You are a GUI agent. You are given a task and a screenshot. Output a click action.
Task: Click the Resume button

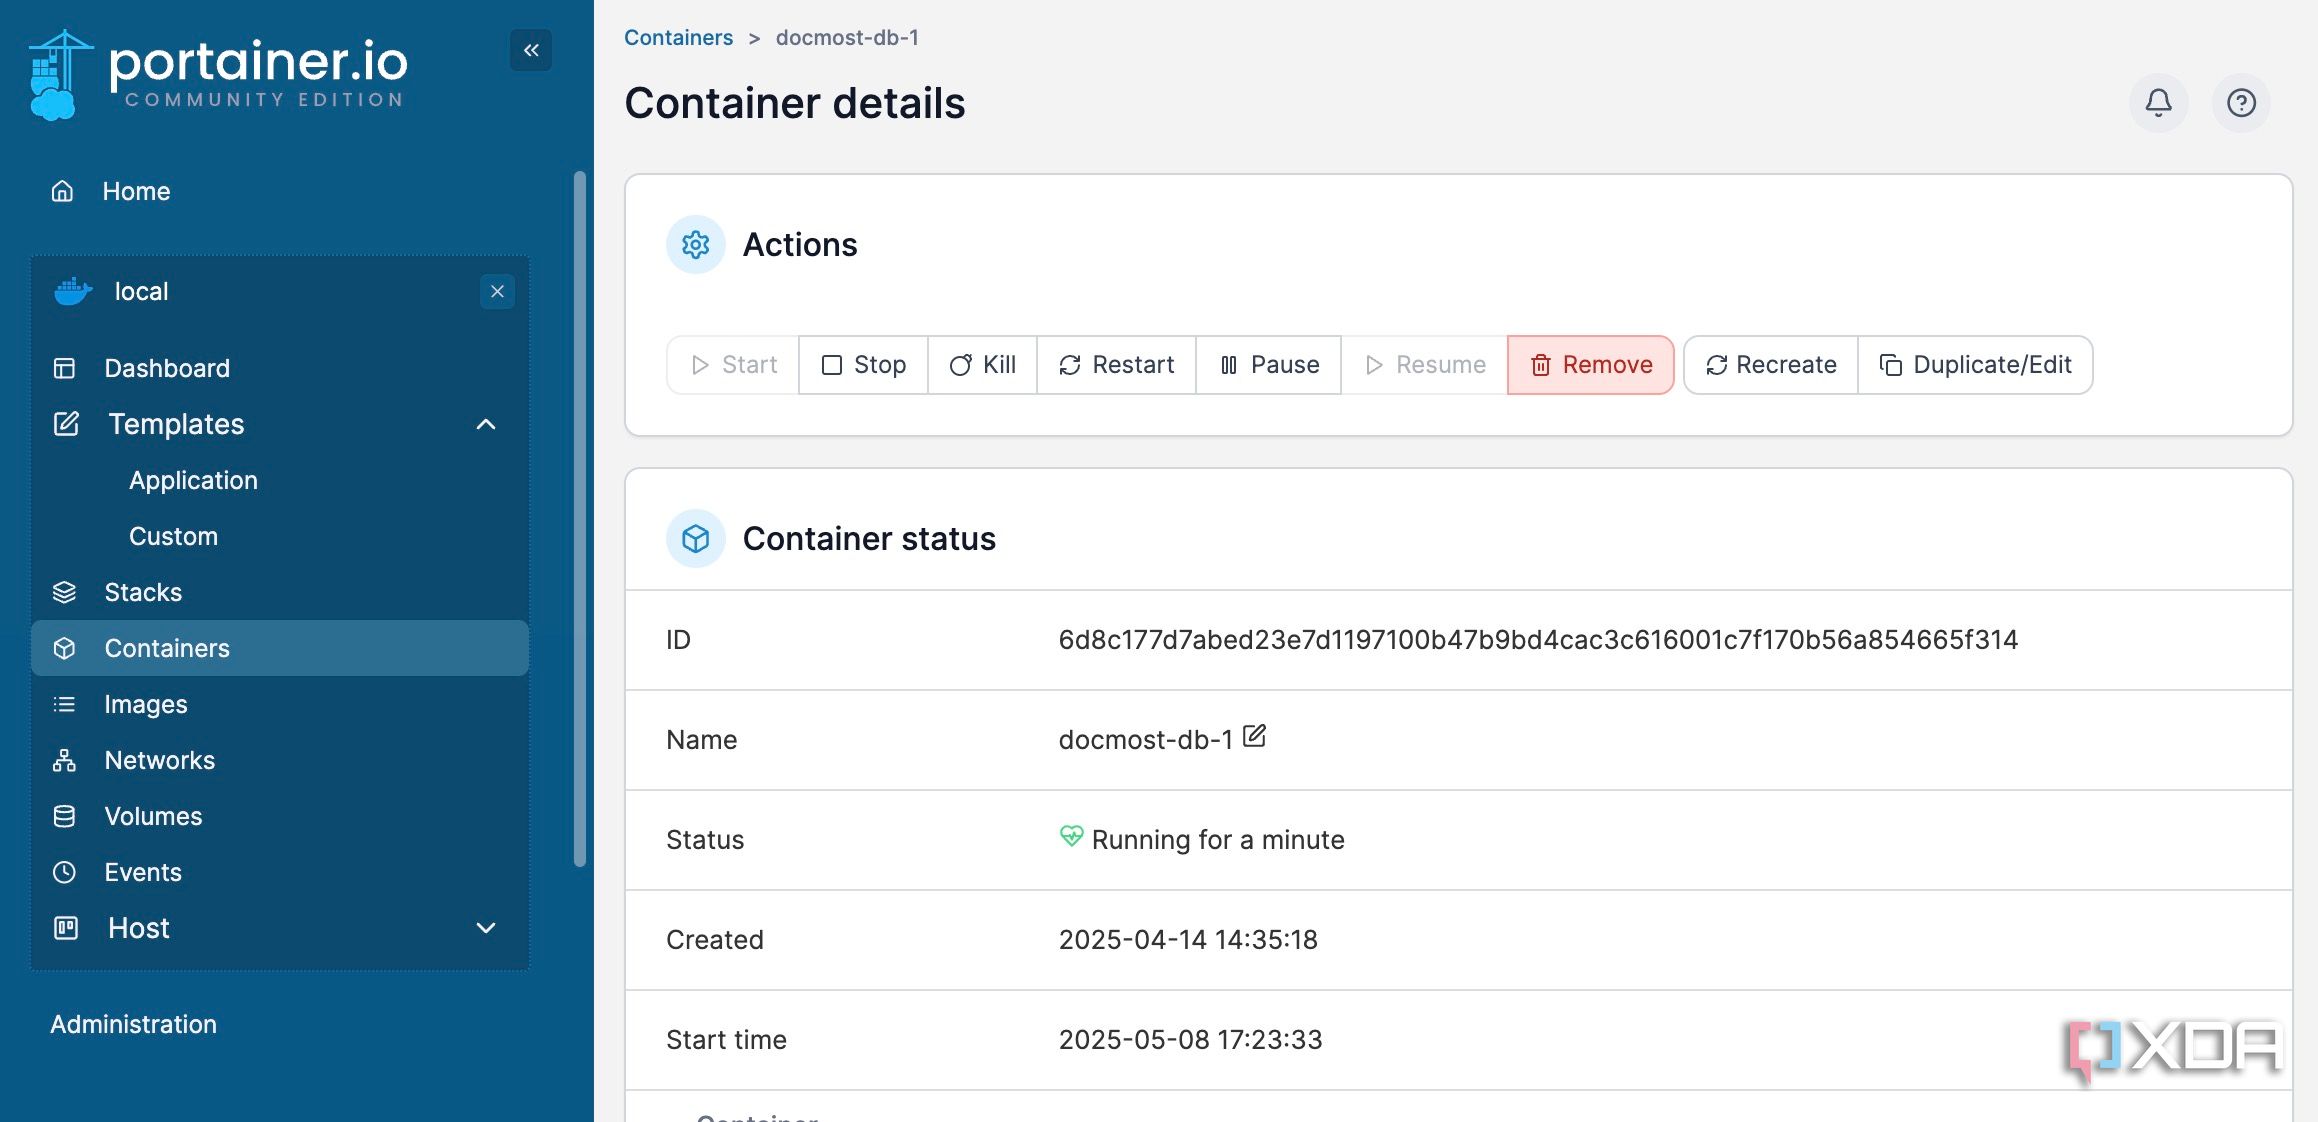tap(1424, 365)
